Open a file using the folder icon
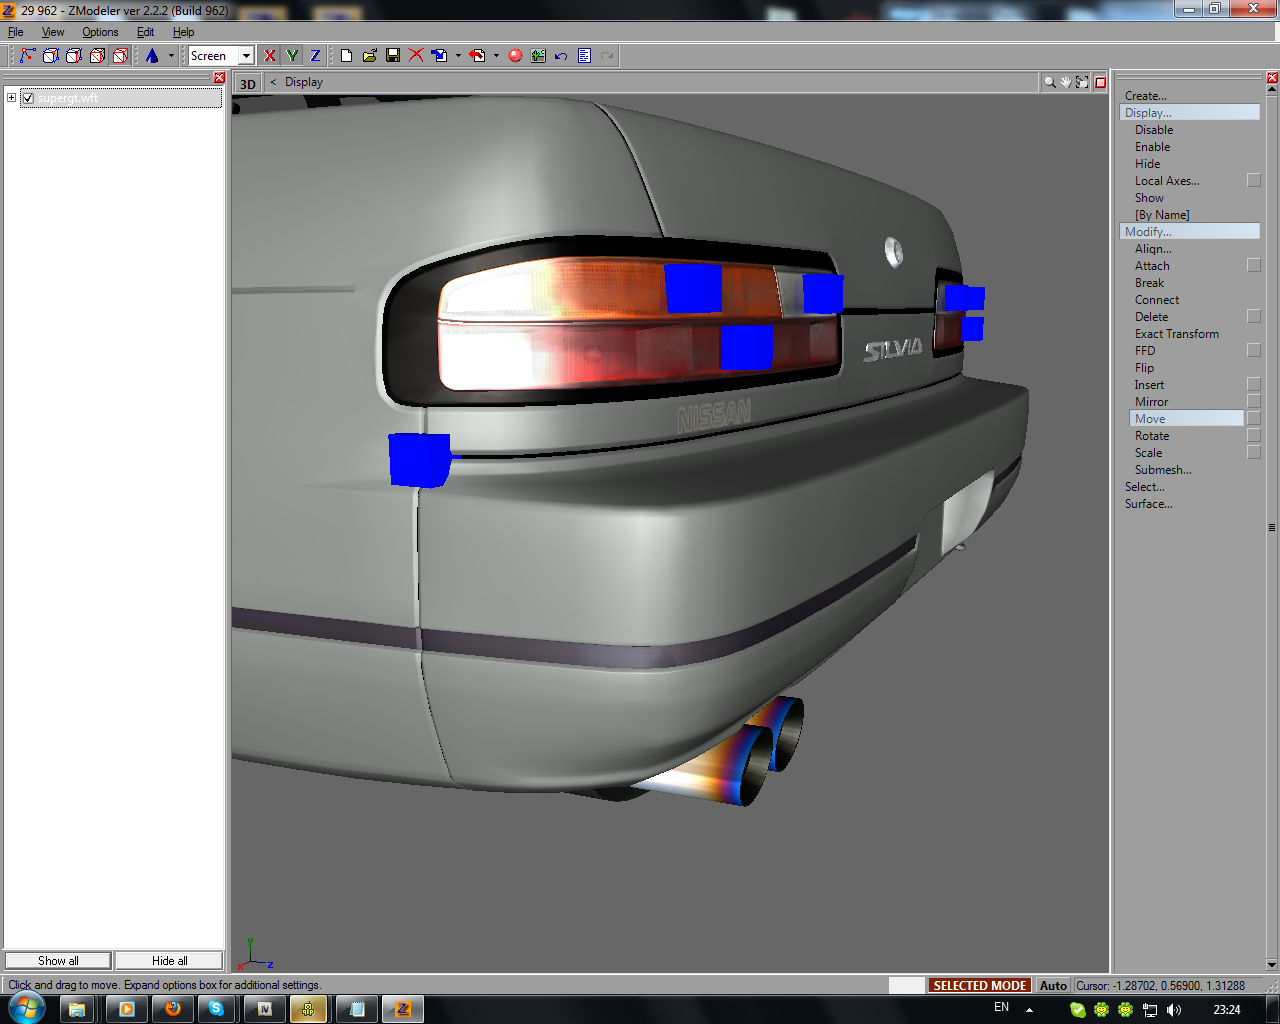1280x1024 pixels. tap(369, 56)
